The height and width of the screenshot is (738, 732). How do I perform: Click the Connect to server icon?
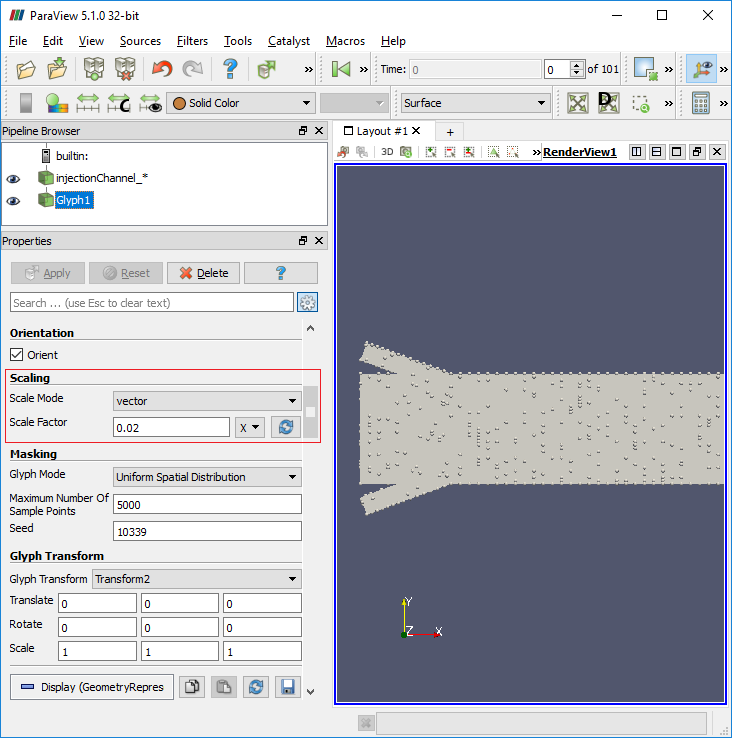[x=94, y=69]
